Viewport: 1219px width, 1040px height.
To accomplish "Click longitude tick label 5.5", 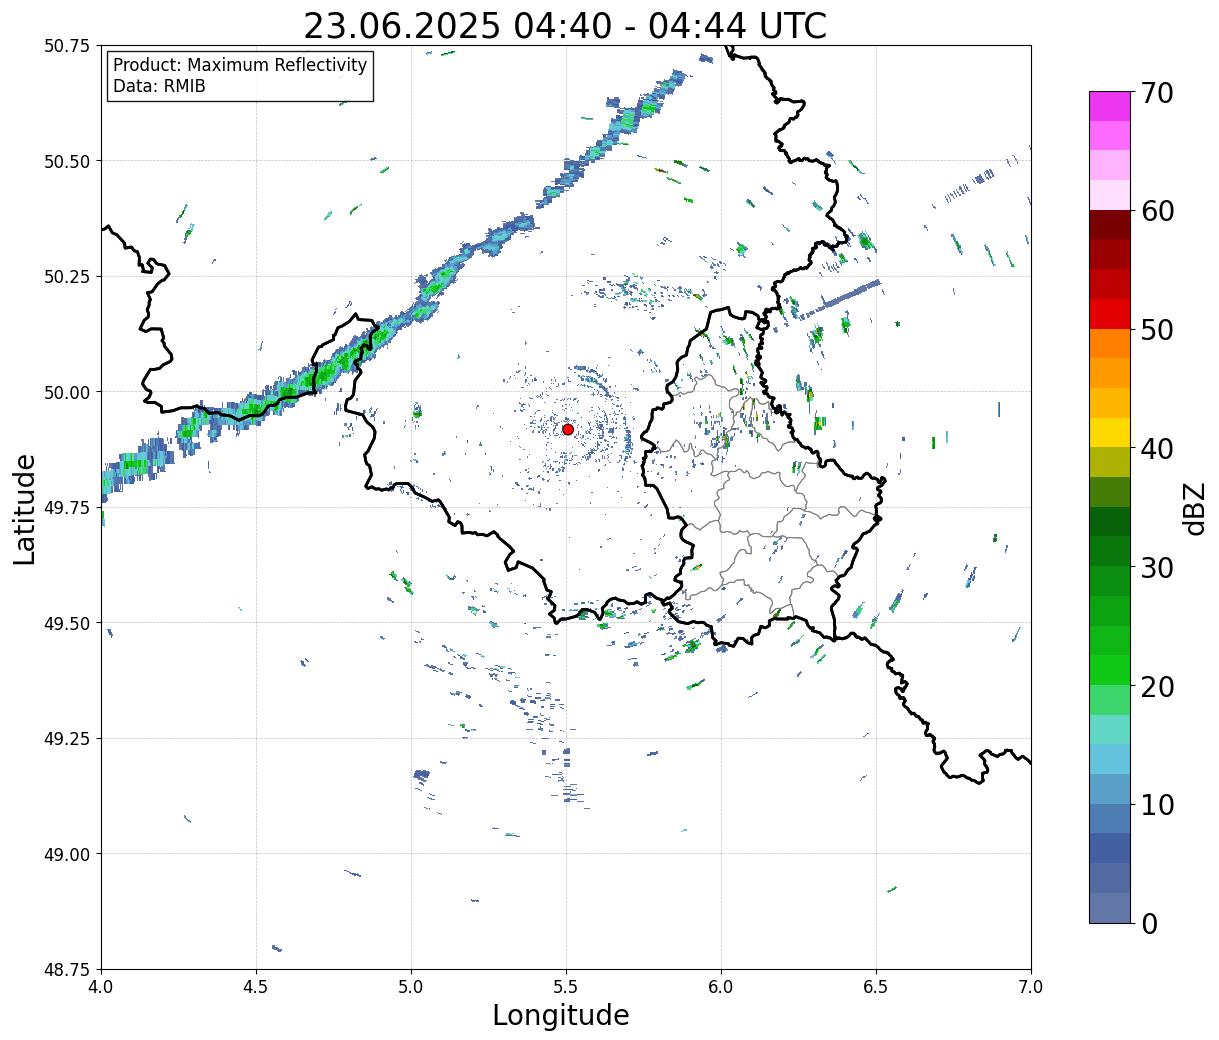I will click(x=566, y=987).
